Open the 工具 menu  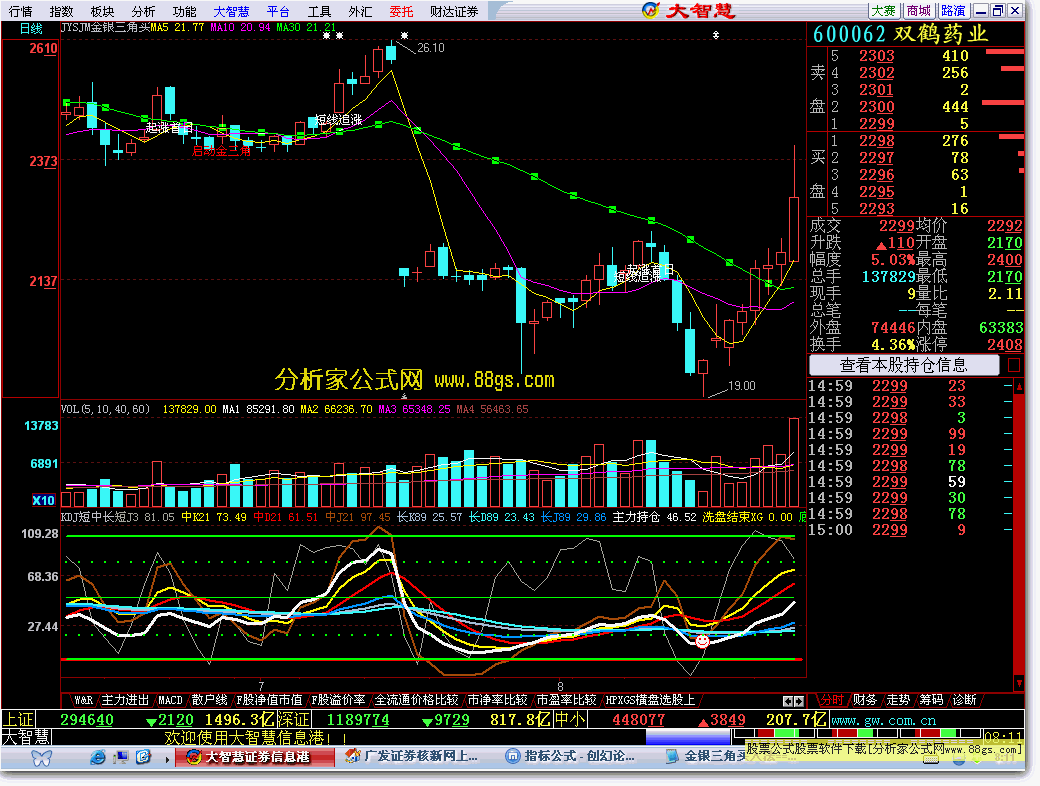[319, 11]
